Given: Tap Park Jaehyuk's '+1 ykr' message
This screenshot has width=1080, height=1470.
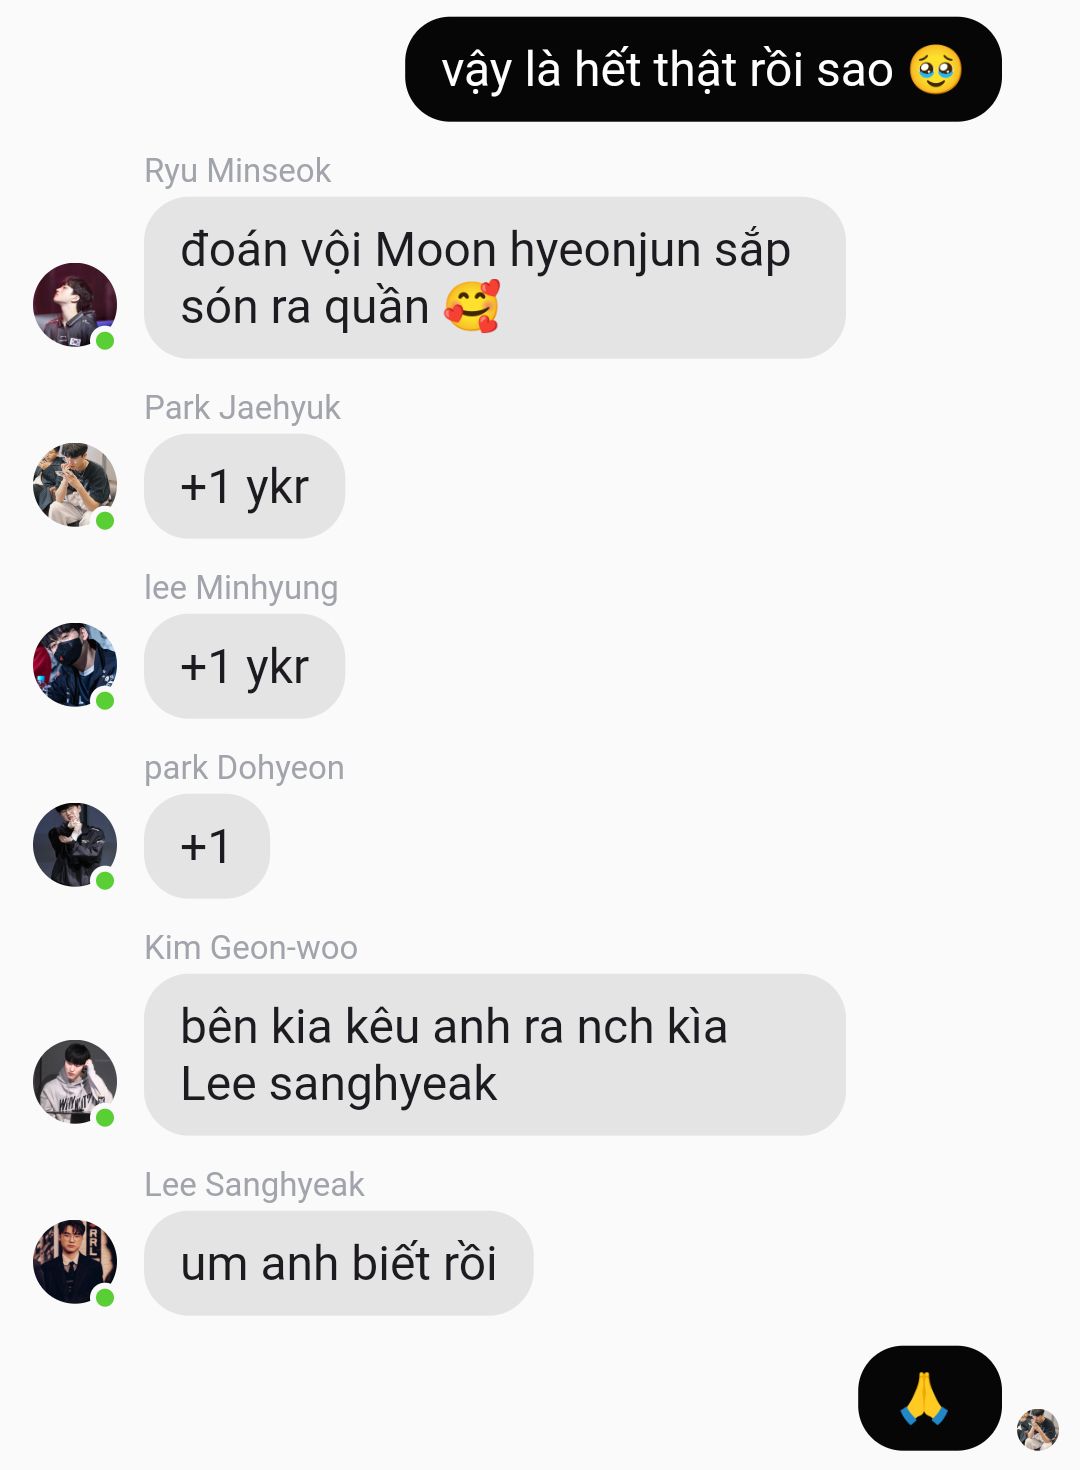Looking at the screenshot, I should point(245,486).
